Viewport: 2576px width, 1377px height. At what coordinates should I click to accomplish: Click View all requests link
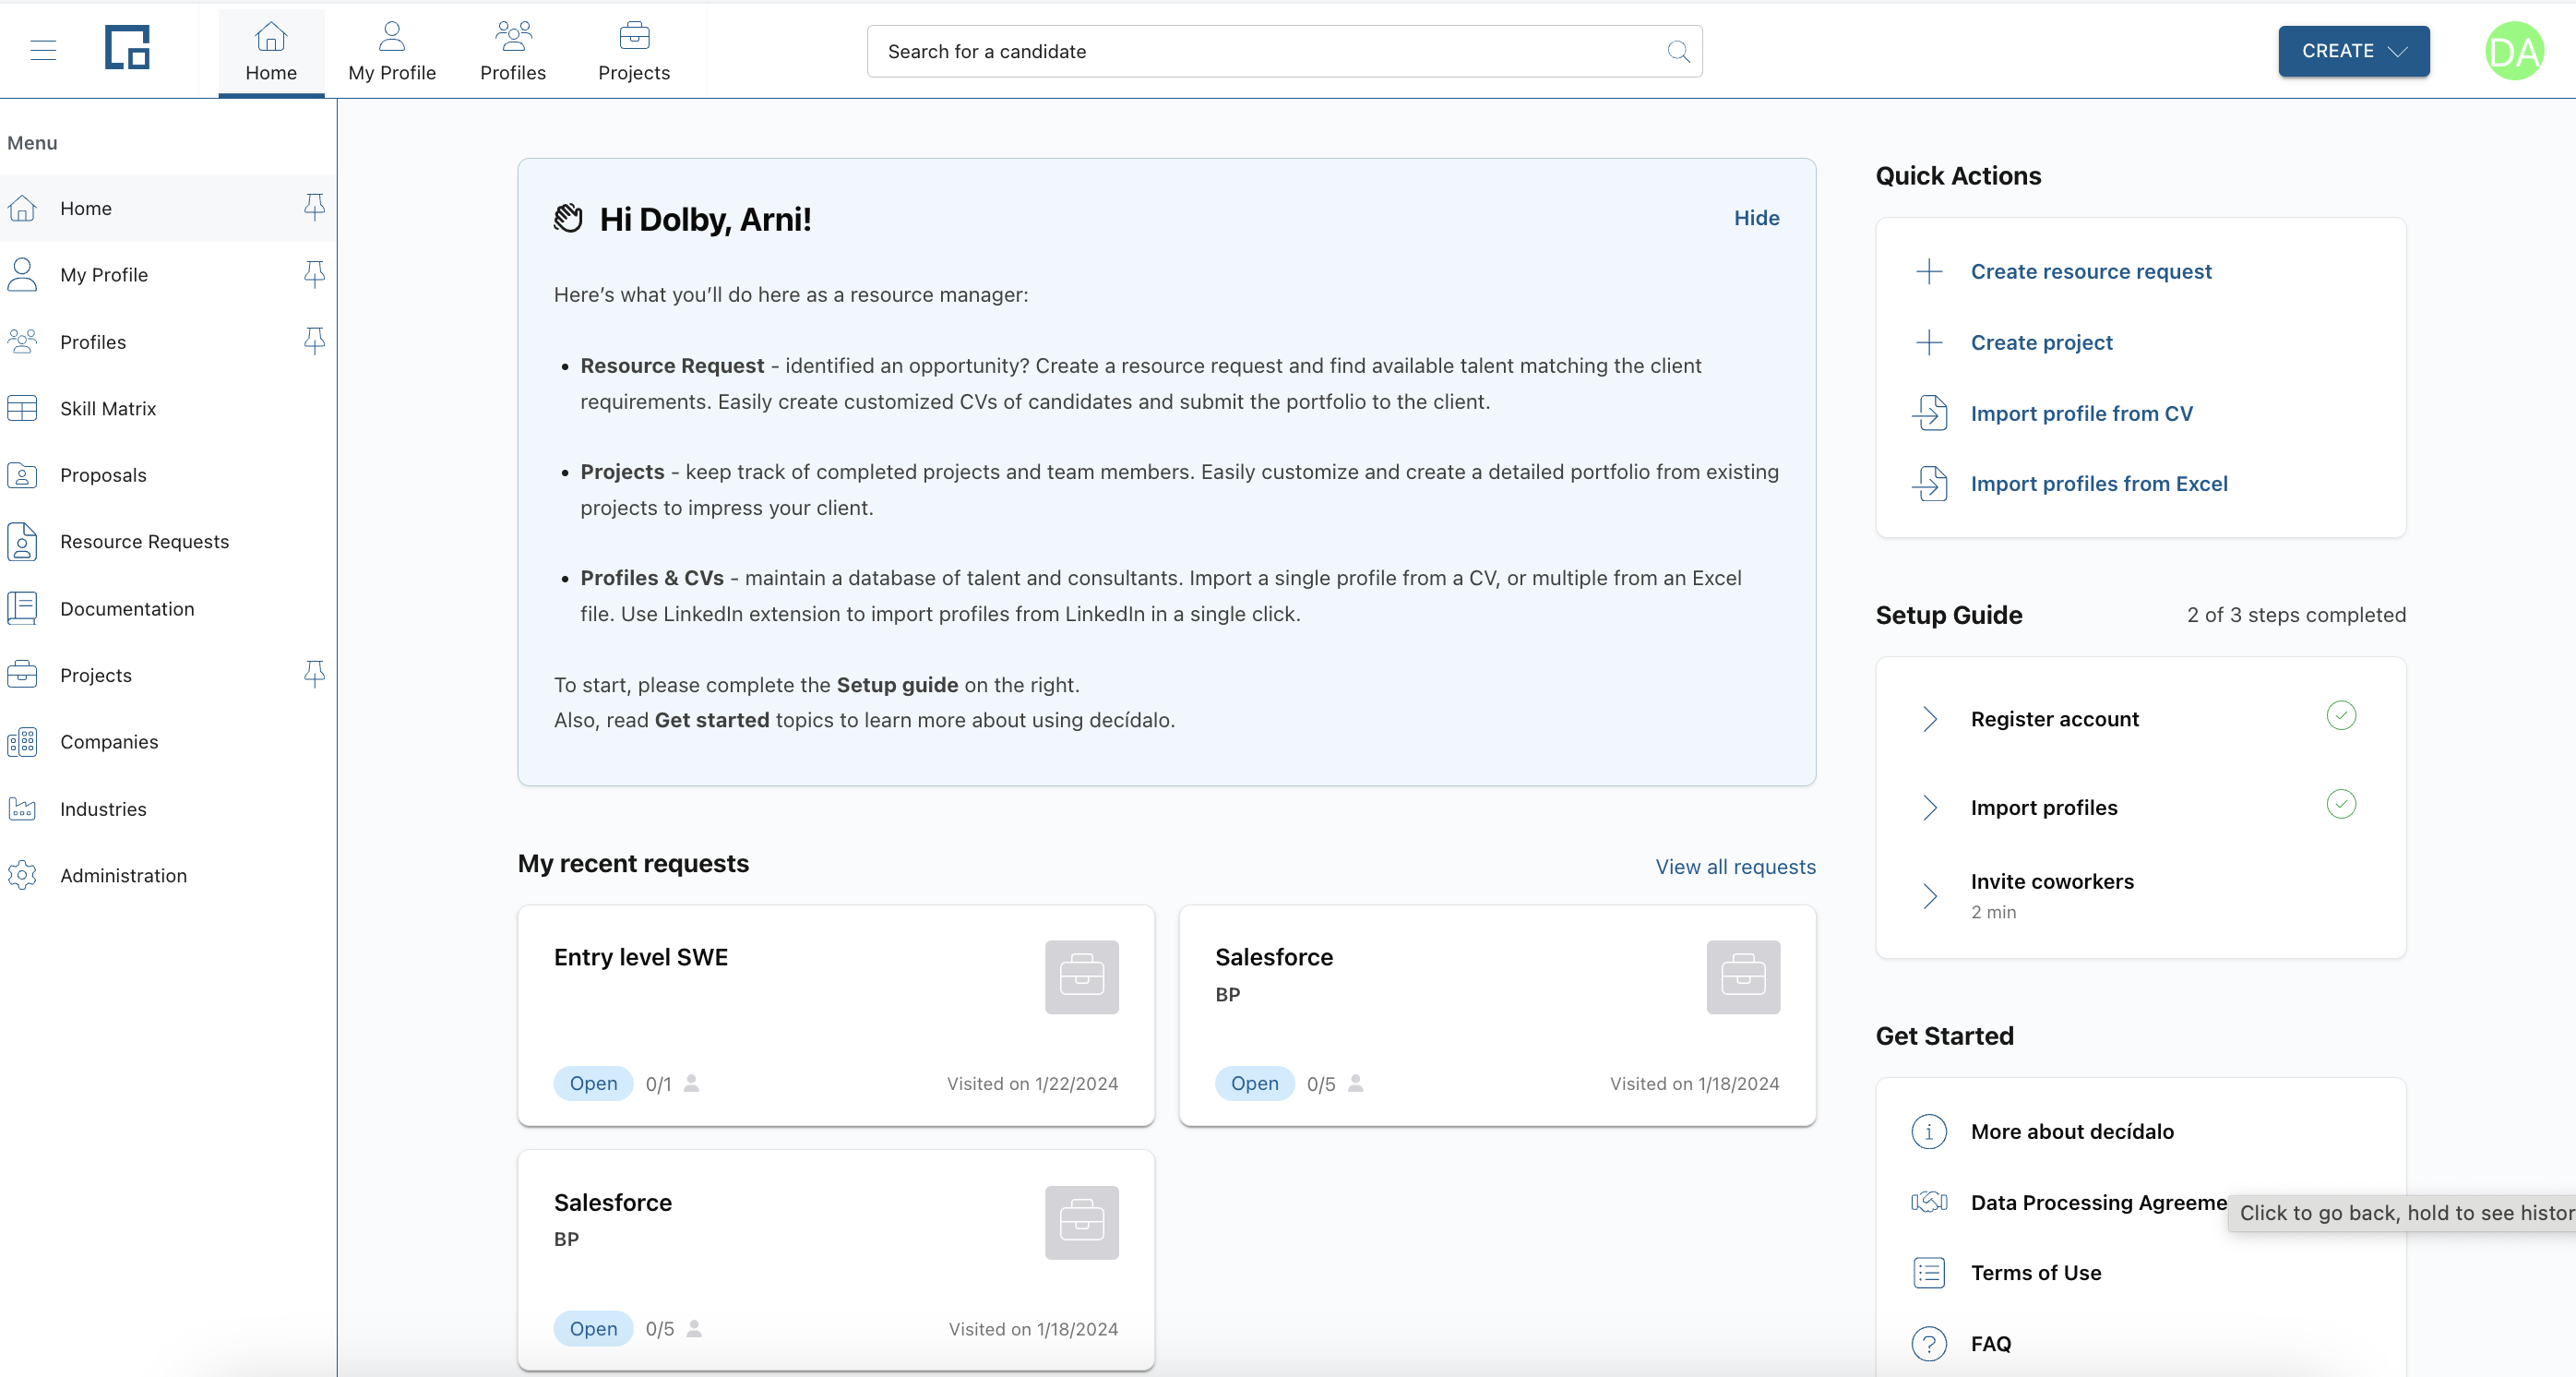[1735, 867]
